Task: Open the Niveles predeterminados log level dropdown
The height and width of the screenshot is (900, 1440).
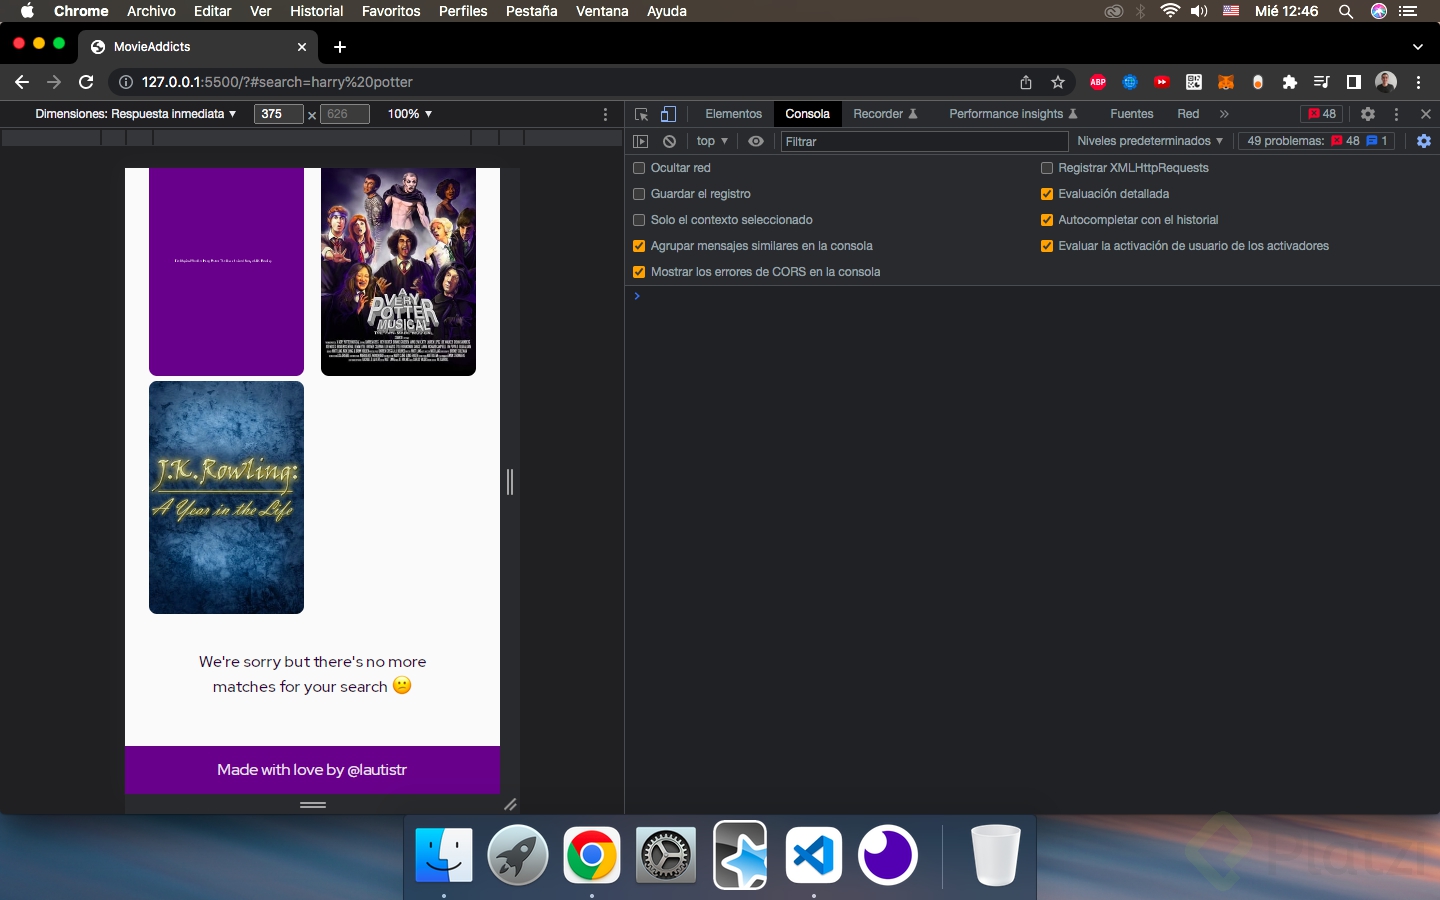Action: pos(1150,141)
